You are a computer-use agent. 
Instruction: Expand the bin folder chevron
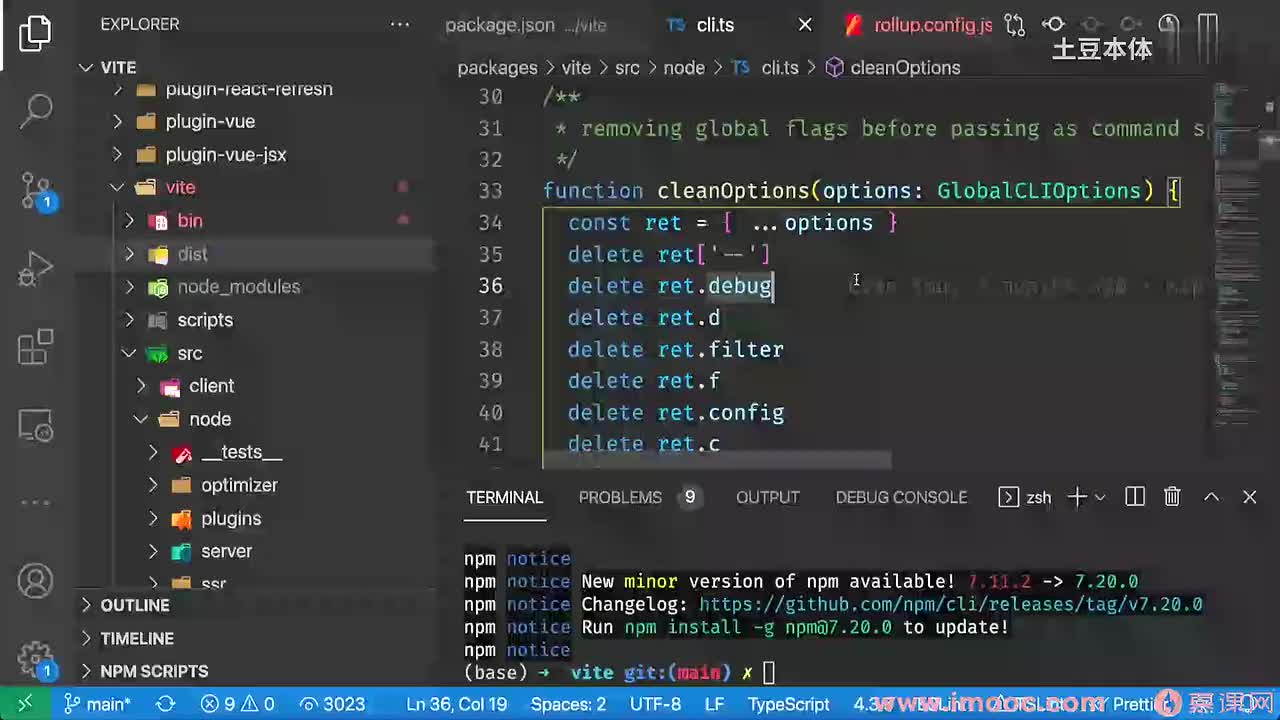(x=130, y=220)
